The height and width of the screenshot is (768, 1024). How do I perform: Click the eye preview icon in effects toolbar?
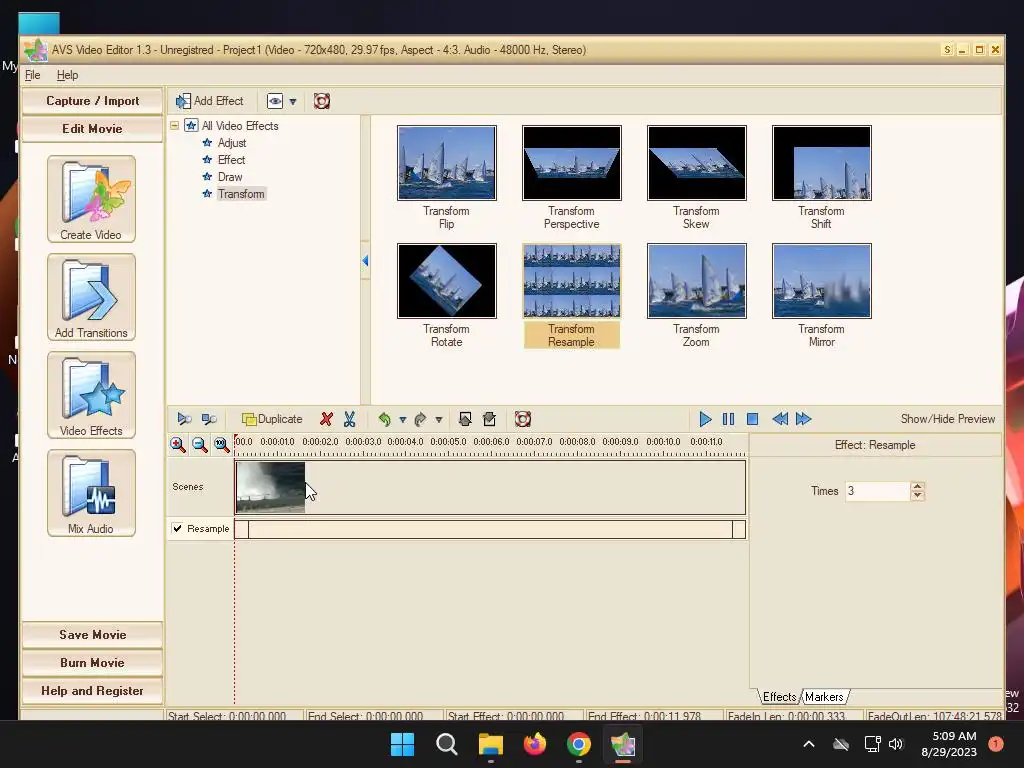275,101
